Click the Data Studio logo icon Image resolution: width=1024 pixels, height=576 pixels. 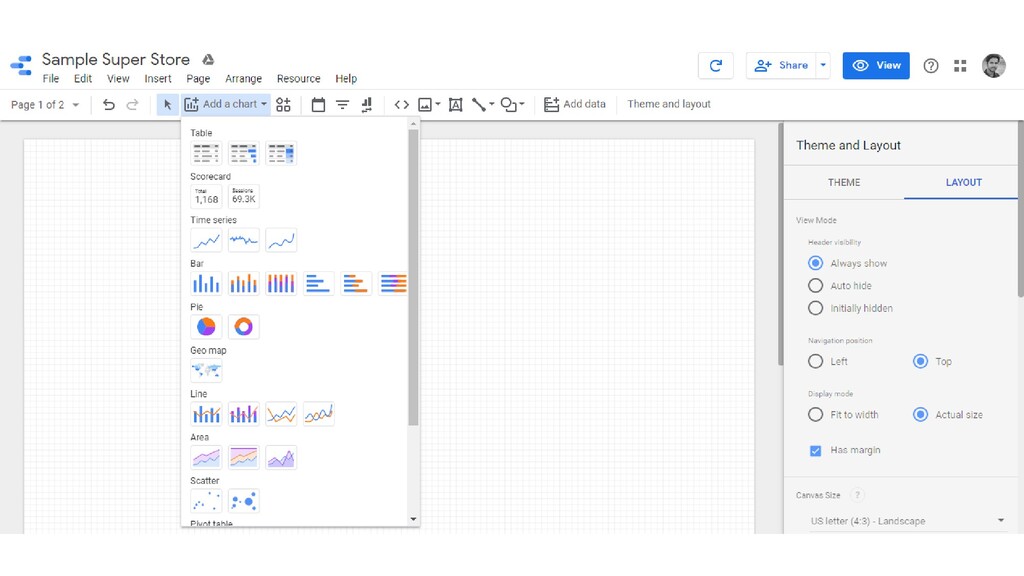pyautogui.click(x=21, y=65)
